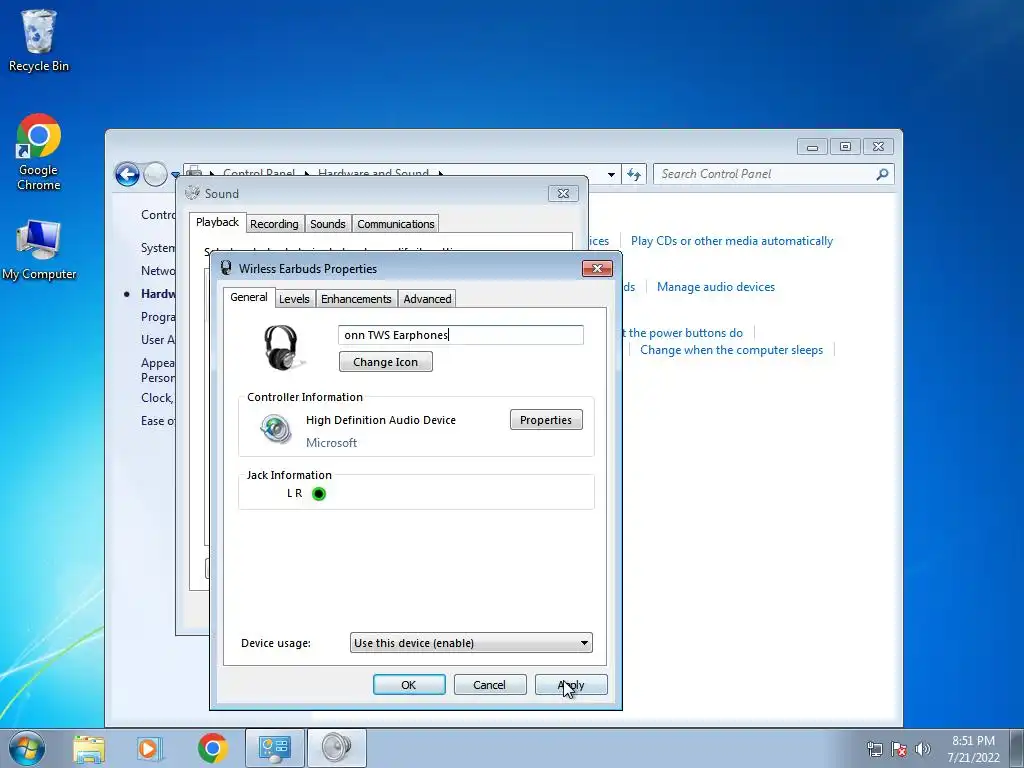Click the green jack indicator icon

click(319, 494)
